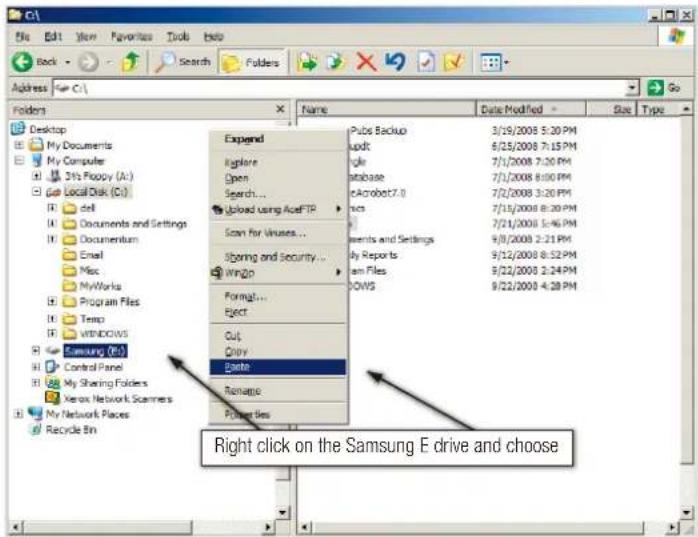Choose Cut in the context menu

click(x=279, y=336)
